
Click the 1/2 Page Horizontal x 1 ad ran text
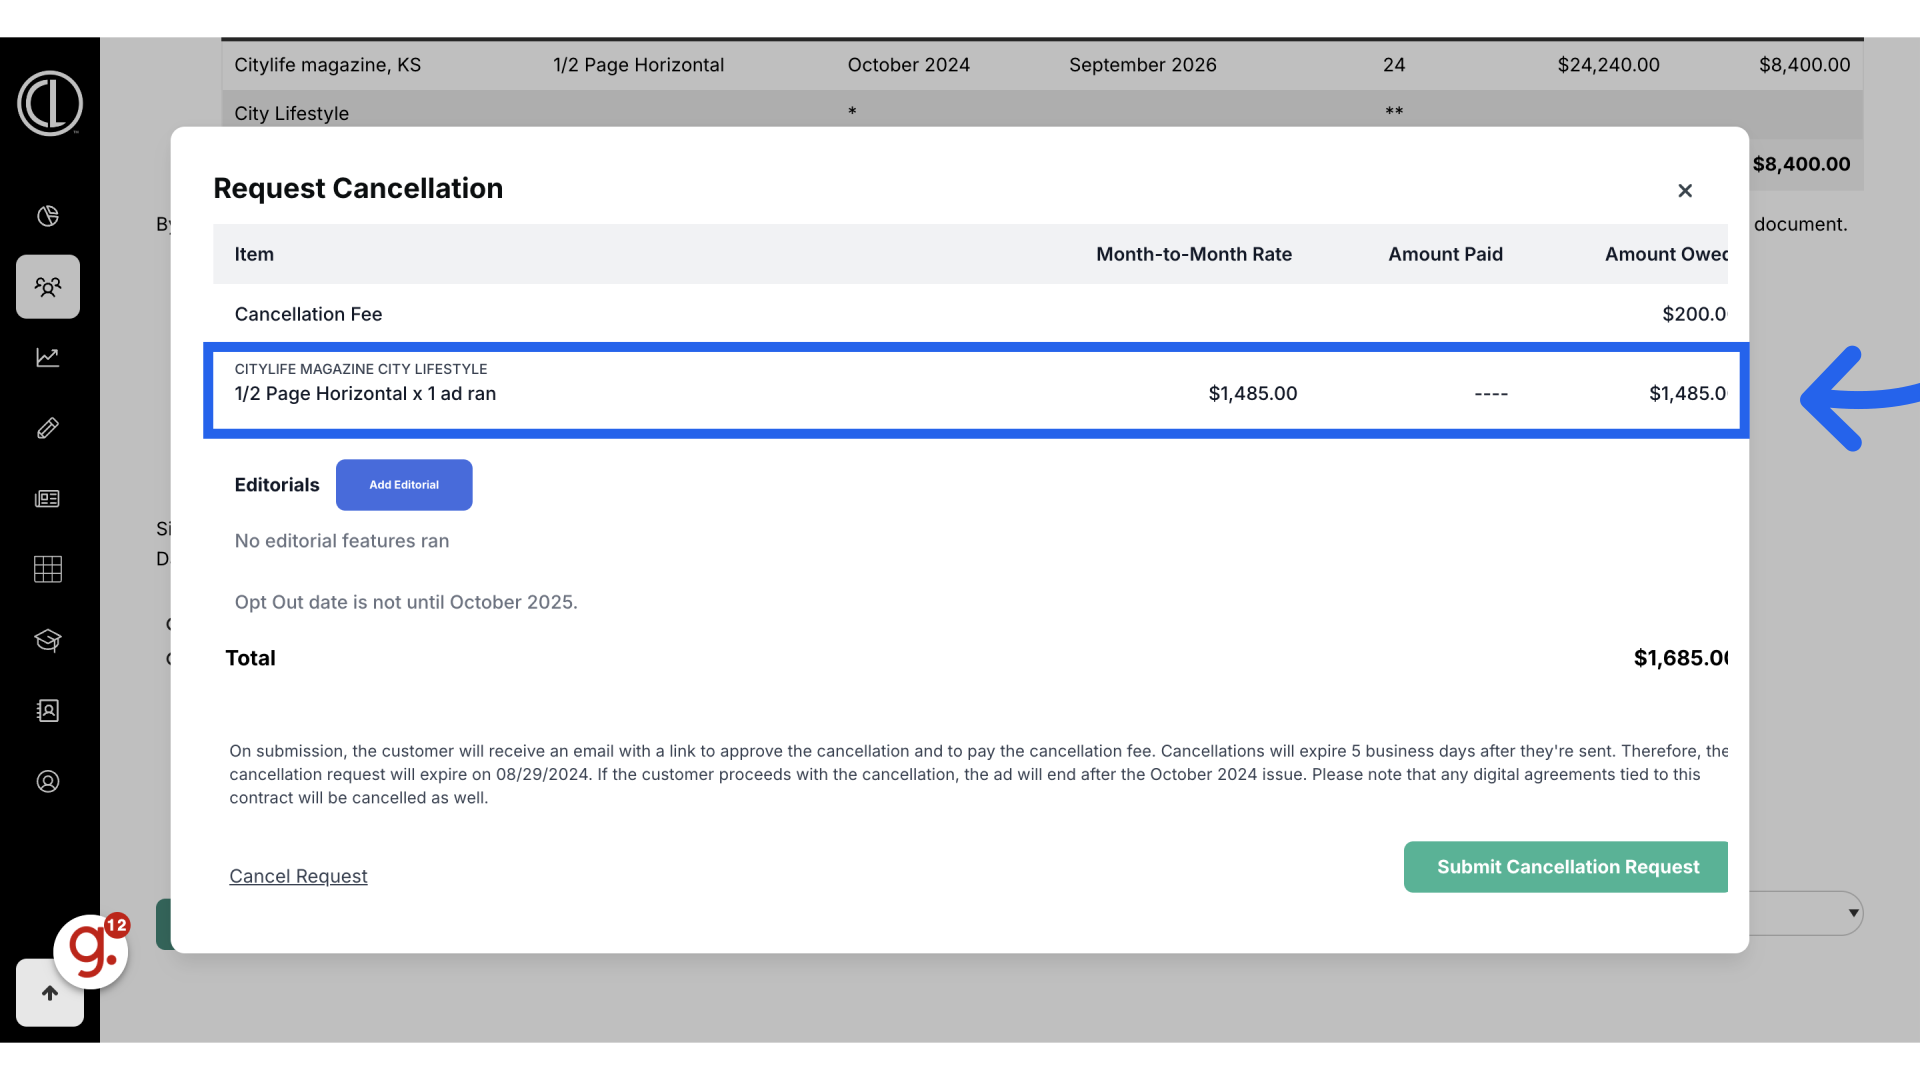(365, 394)
